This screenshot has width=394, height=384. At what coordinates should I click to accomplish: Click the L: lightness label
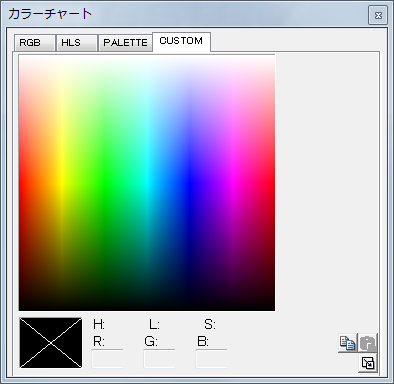[x=154, y=324]
